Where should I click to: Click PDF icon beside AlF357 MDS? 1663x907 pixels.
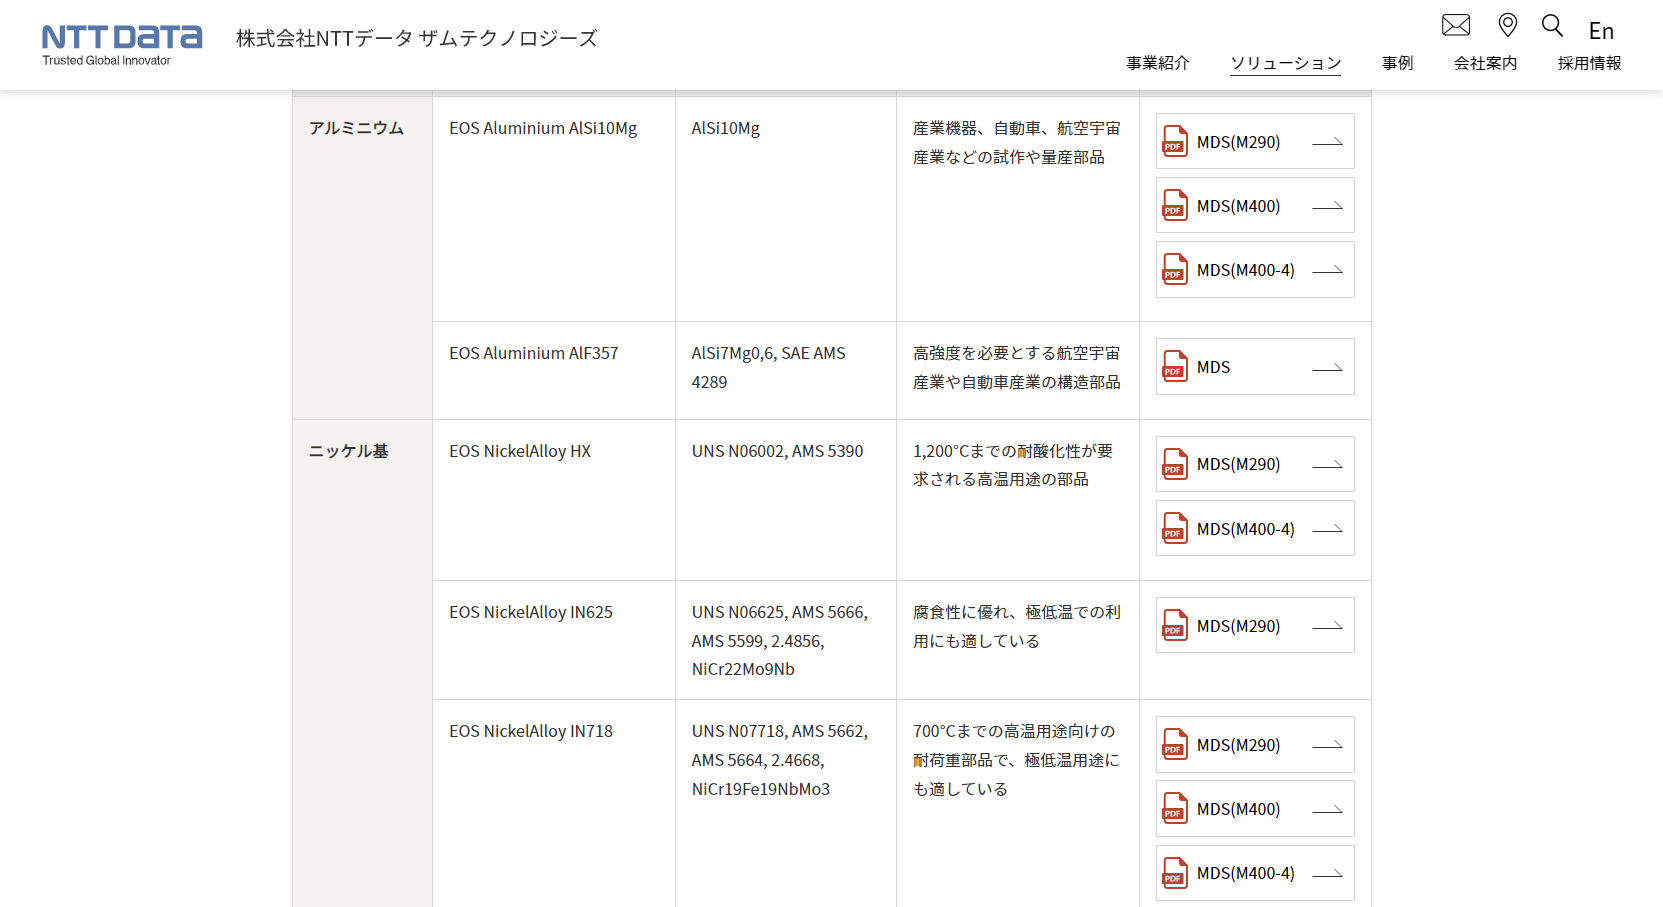click(x=1175, y=366)
